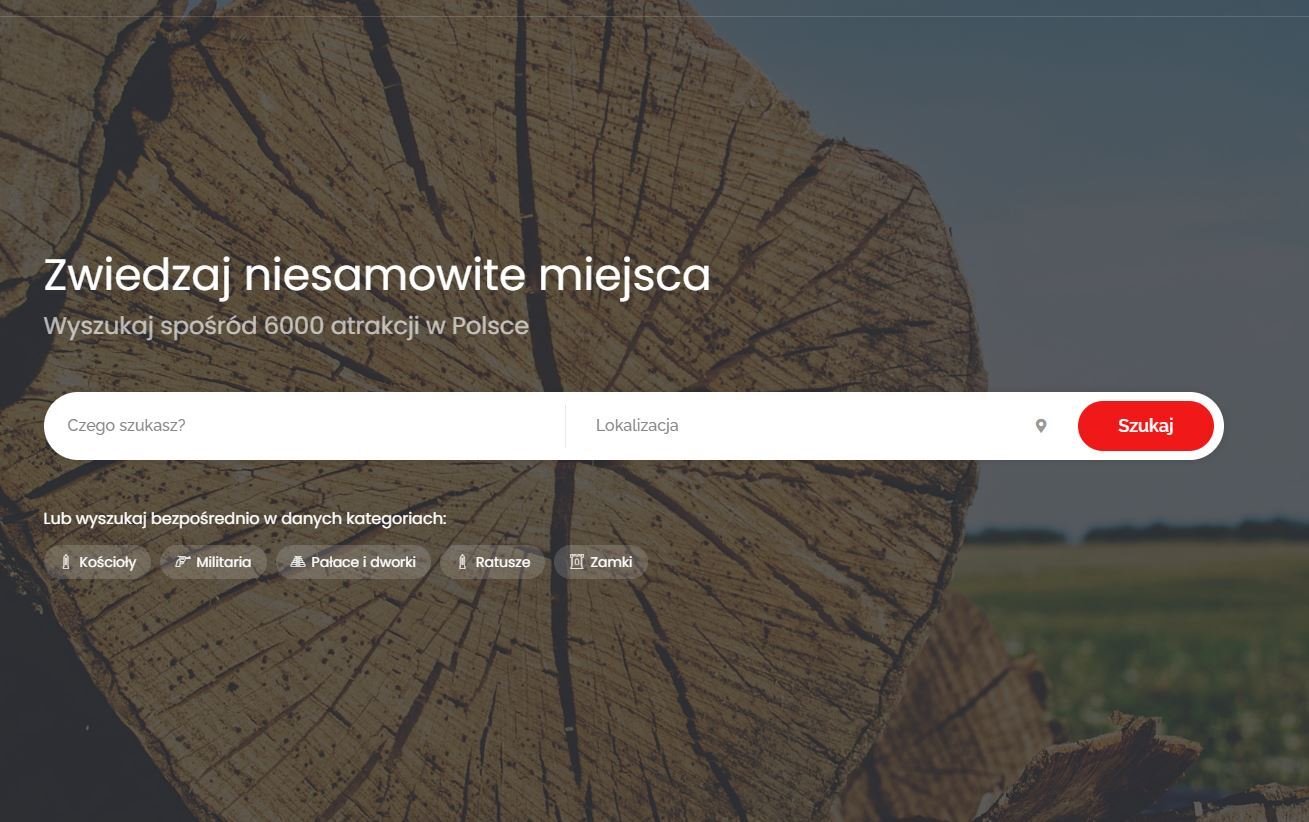Click the 'Zwiedzaj niesamowite miejsca' heading
The width and height of the screenshot is (1309, 822).
(x=377, y=276)
